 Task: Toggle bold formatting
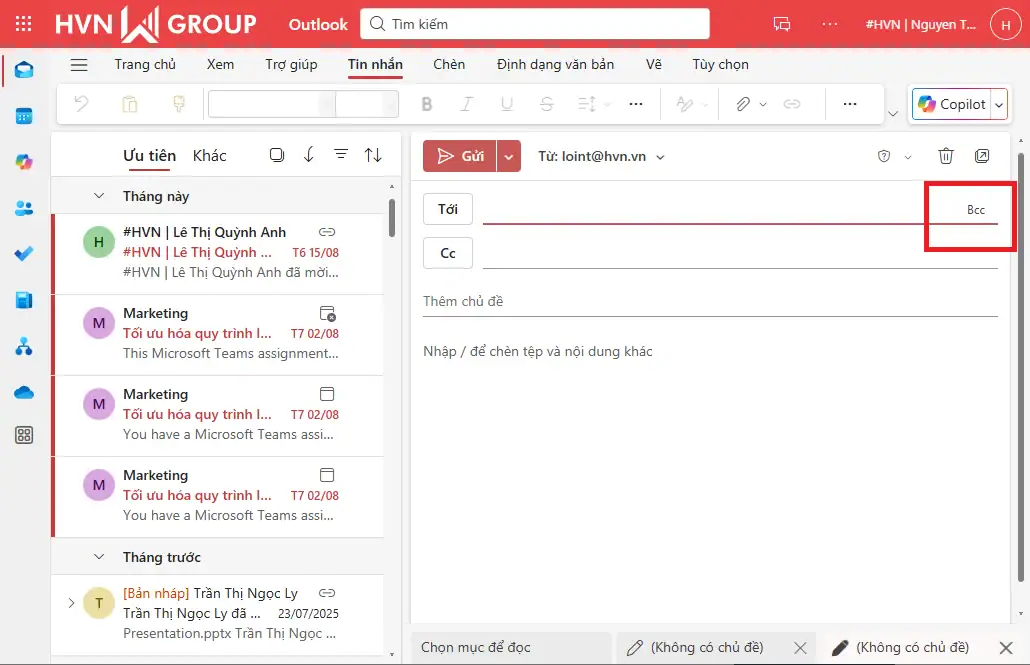(427, 104)
